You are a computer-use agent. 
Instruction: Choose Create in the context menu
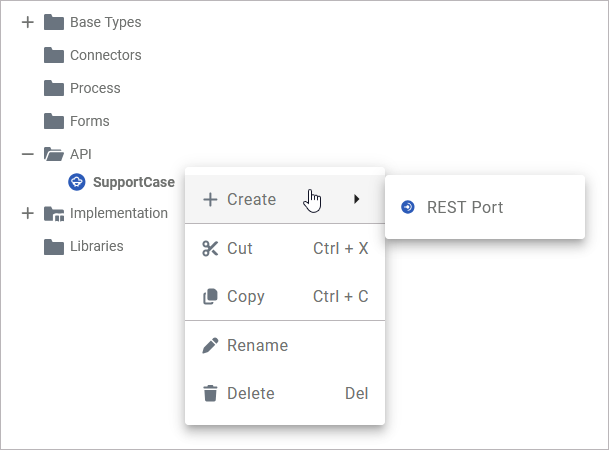coord(252,200)
